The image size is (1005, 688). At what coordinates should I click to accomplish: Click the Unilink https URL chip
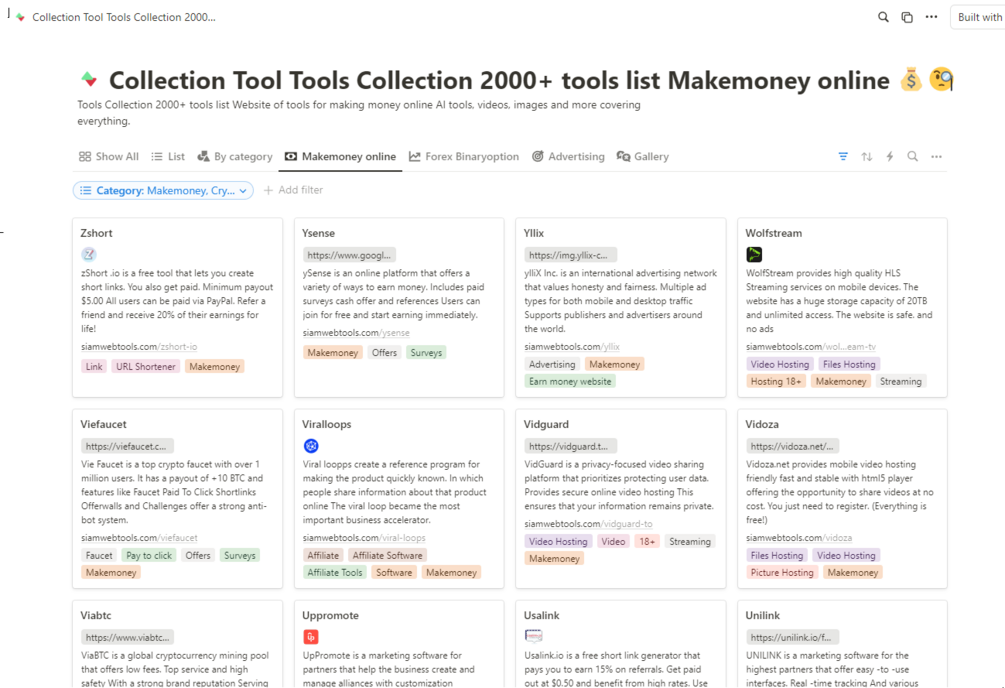792,637
